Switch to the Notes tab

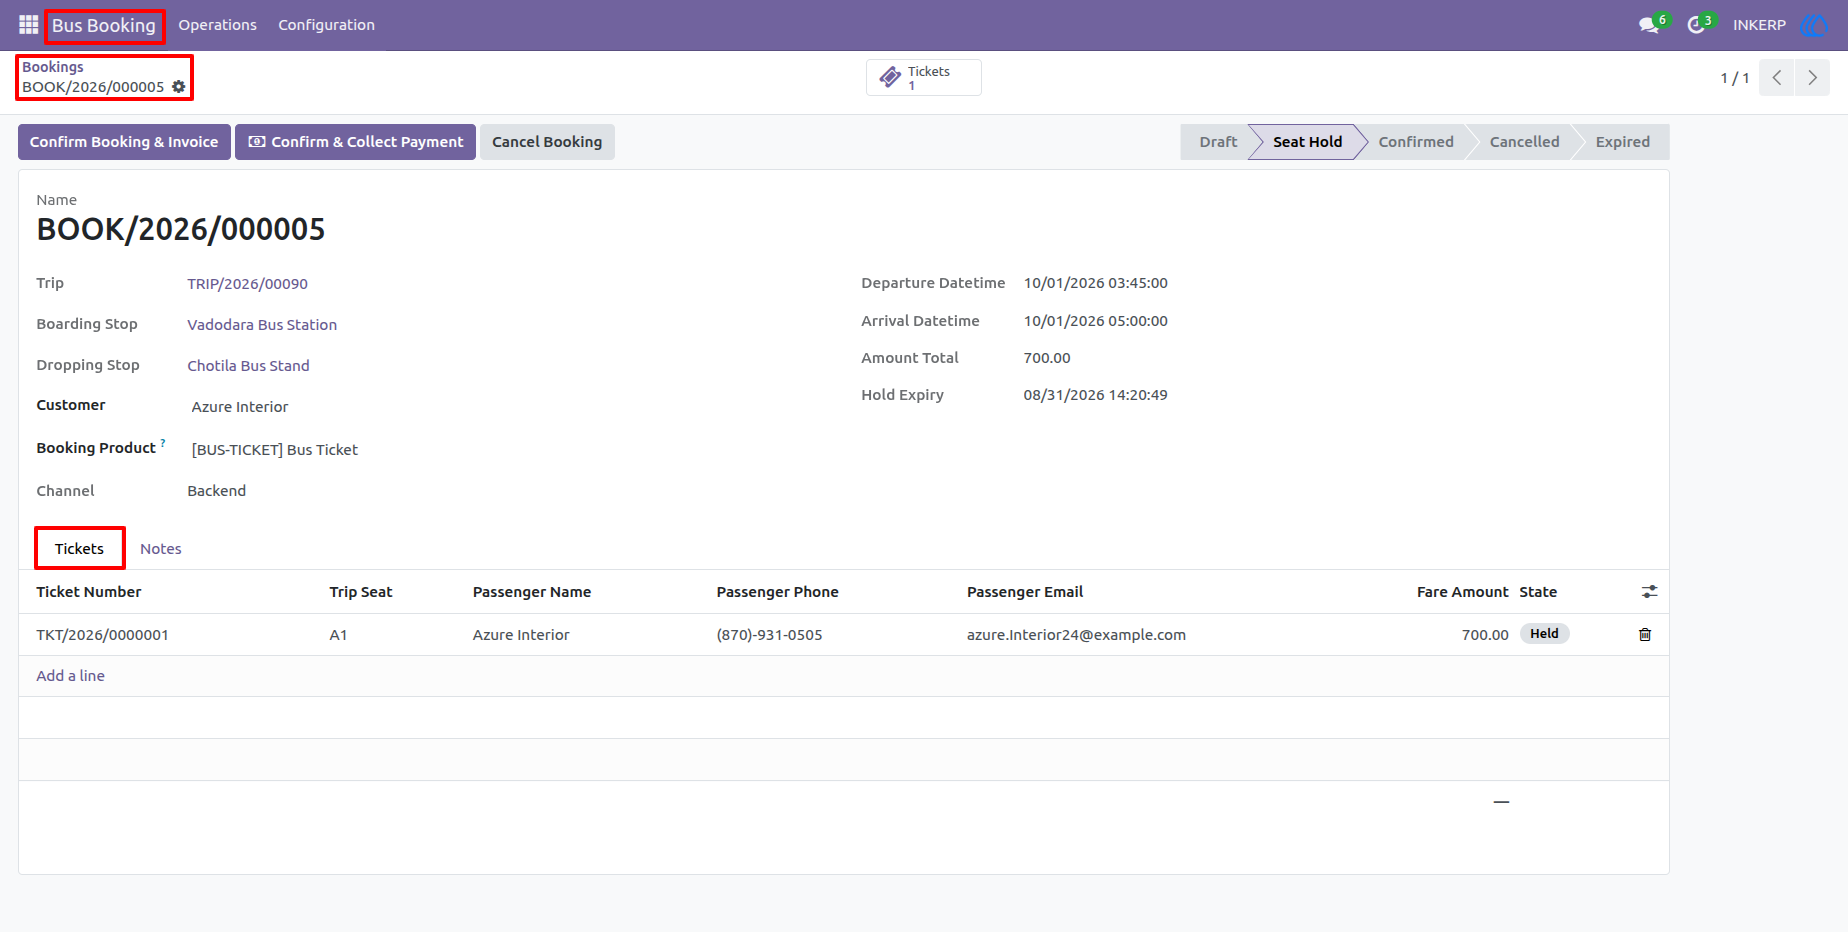tap(160, 549)
